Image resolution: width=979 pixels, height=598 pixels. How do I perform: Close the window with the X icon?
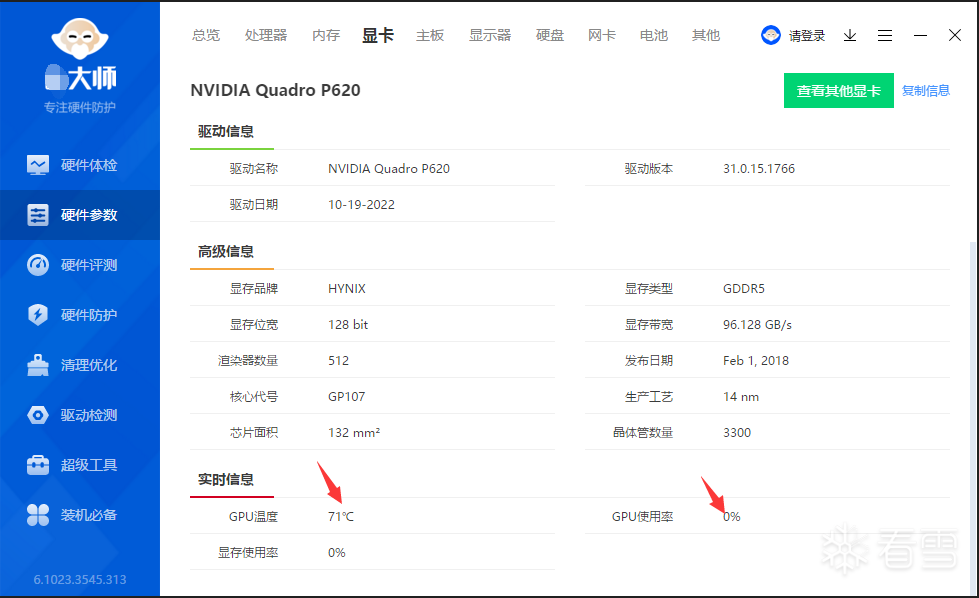pos(955,35)
